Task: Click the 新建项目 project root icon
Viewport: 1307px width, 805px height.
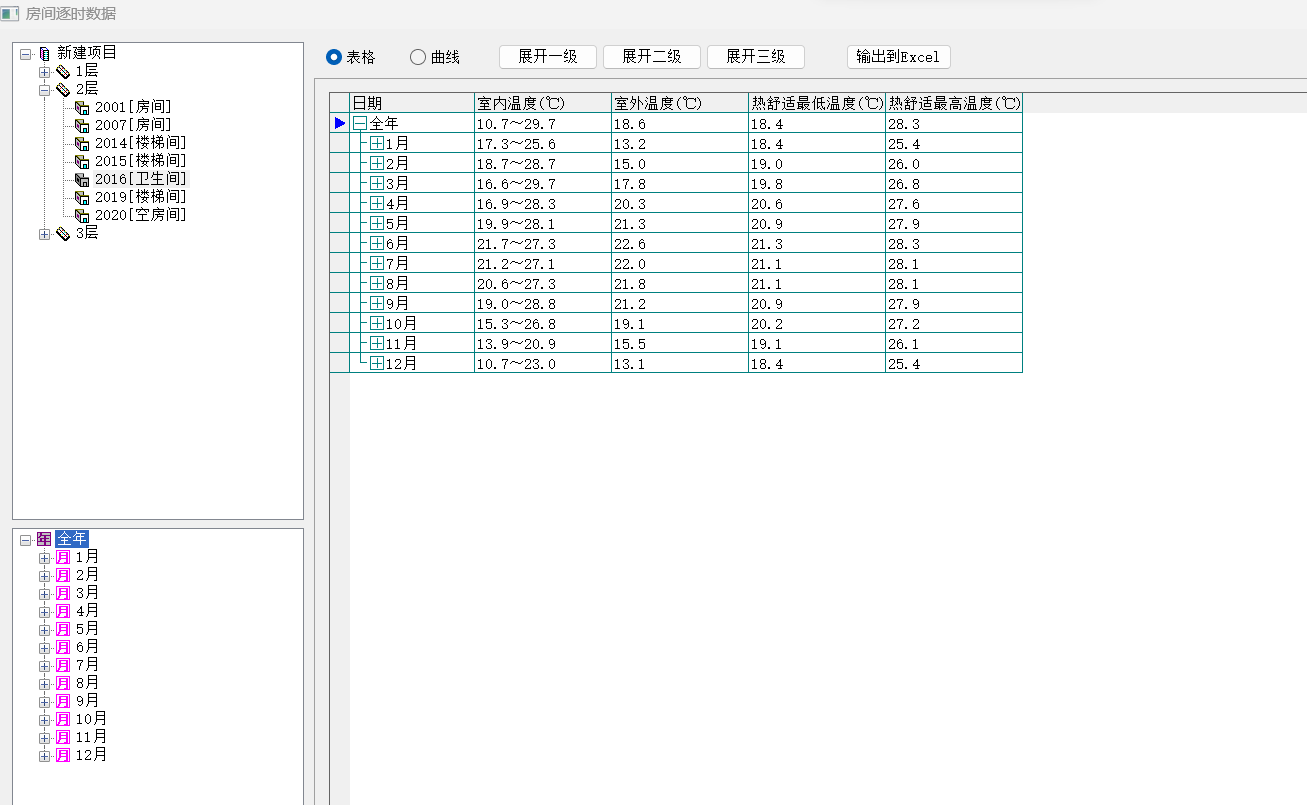Action: [x=44, y=53]
